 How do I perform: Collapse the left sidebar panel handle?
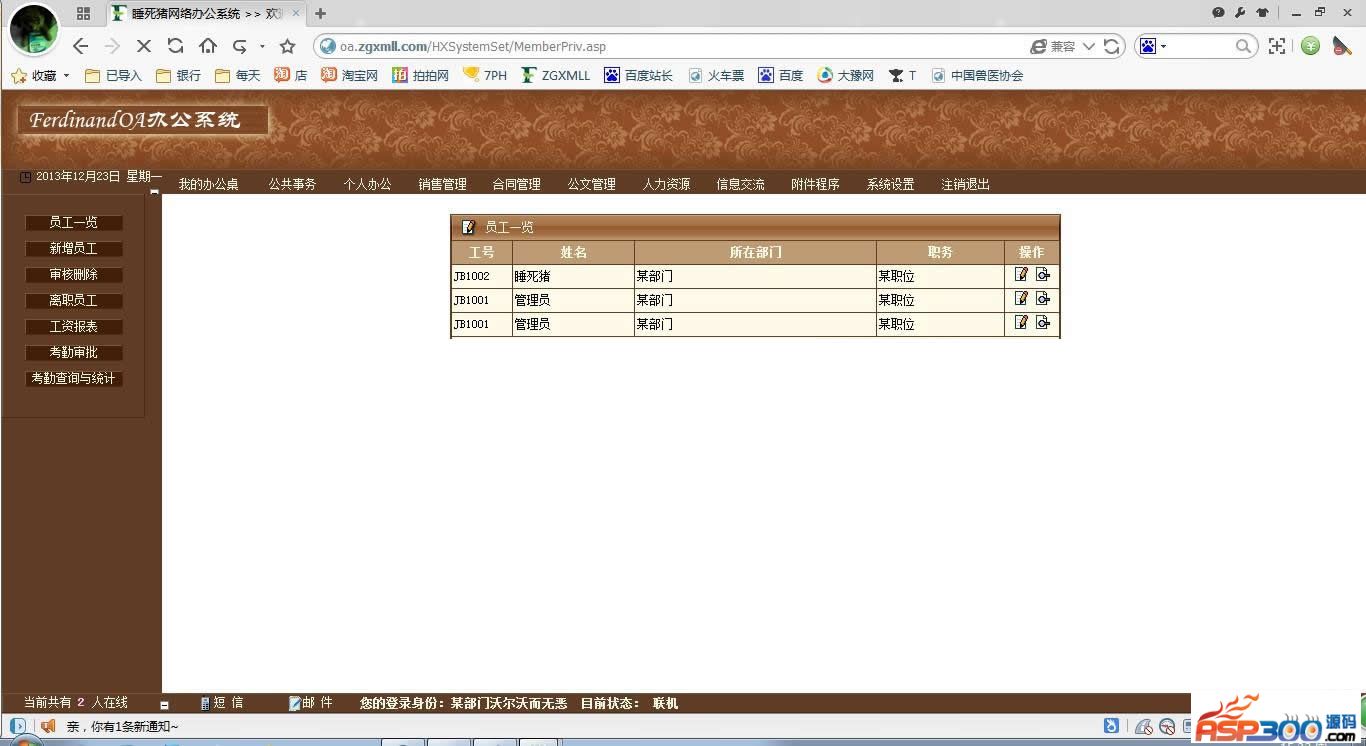tap(155, 192)
